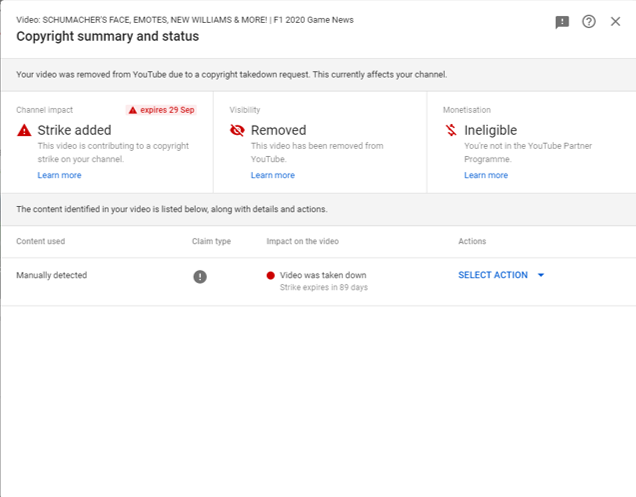Click 'This video has been removed from' text
Screen dimensions: 636x497
tap(317, 146)
